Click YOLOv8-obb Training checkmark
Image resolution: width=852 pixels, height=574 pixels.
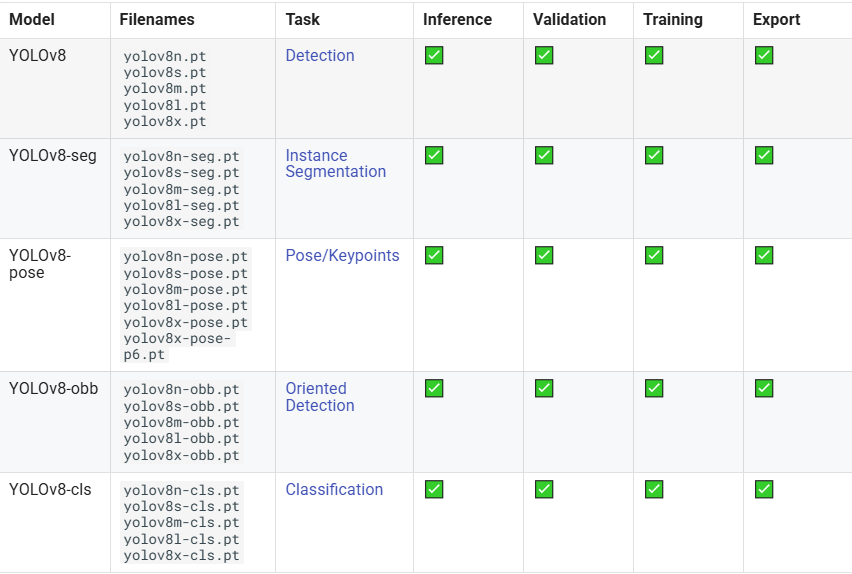(x=654, y=389)
